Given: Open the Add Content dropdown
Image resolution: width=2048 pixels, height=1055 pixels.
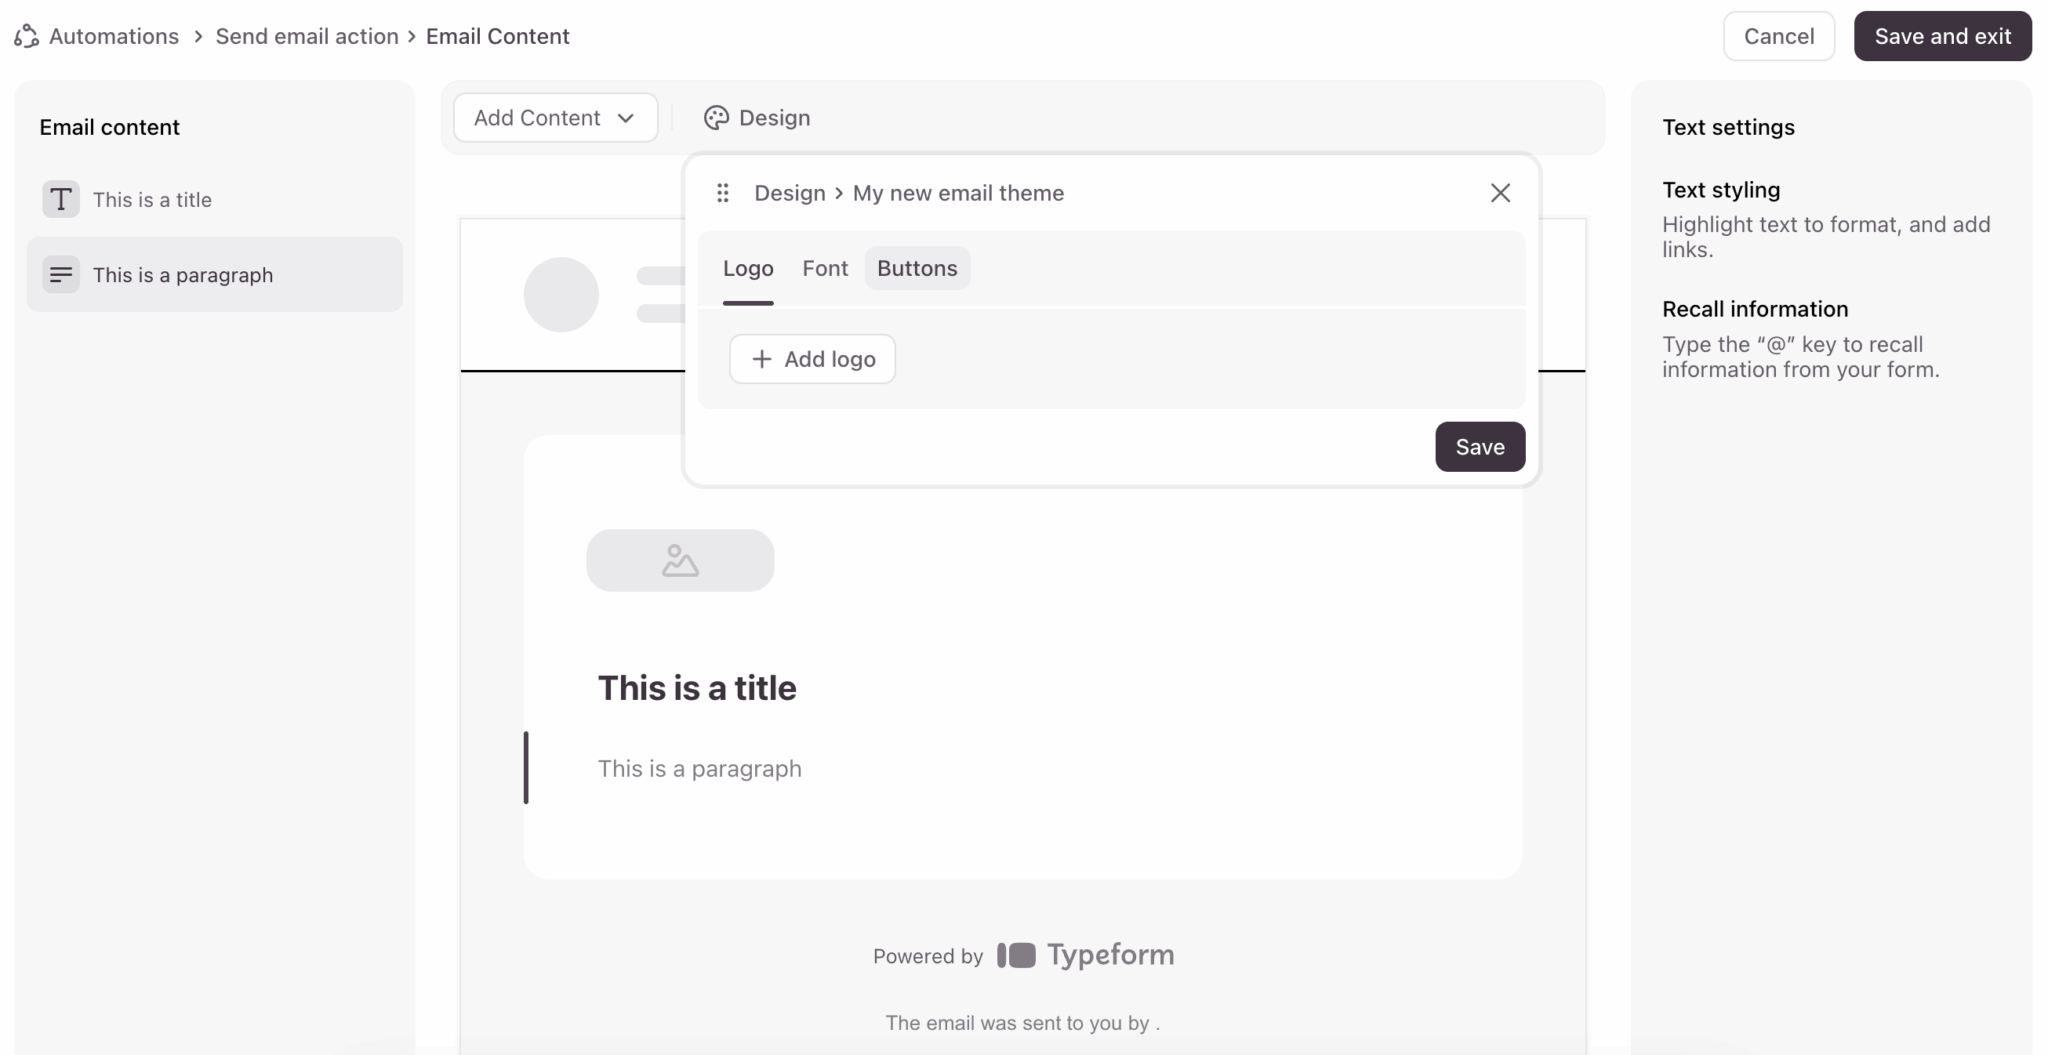Looking at the screenshot, I should pos(554,118).
